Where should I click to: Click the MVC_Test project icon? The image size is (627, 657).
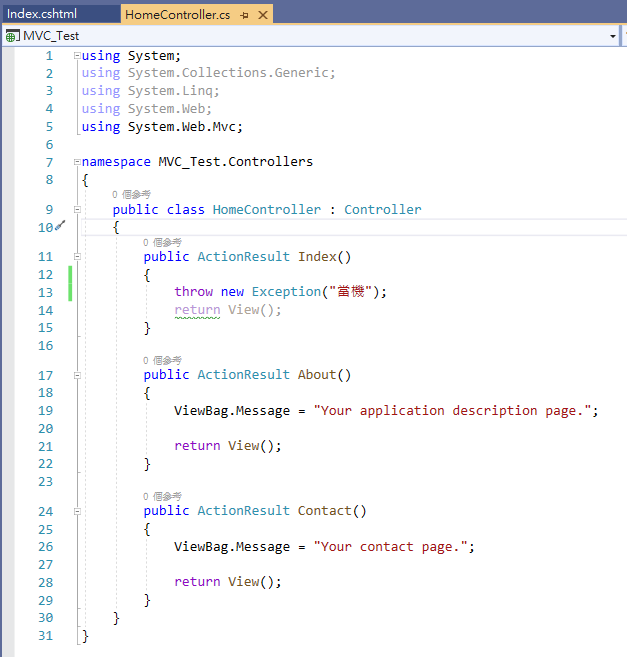[x=12, y=36]
